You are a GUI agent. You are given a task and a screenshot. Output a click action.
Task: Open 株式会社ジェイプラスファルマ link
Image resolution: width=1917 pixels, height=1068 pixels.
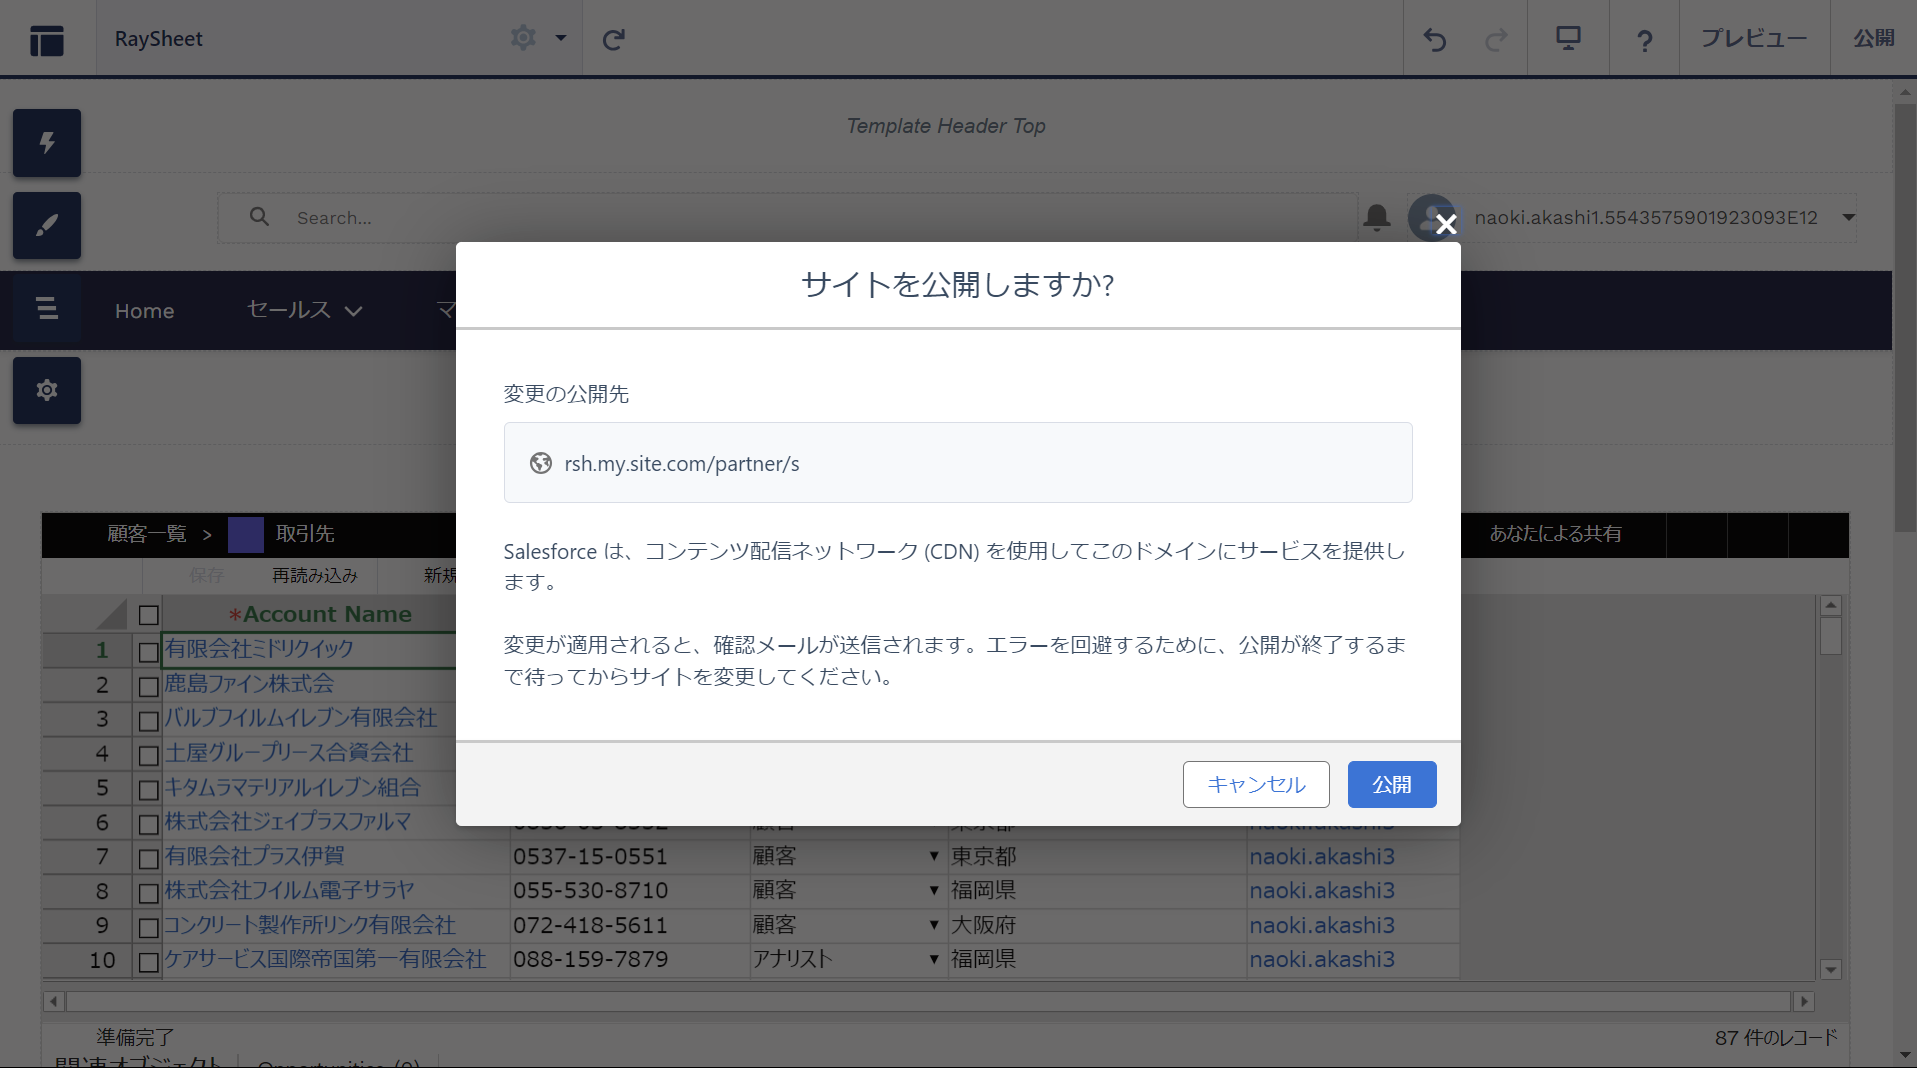288,821
